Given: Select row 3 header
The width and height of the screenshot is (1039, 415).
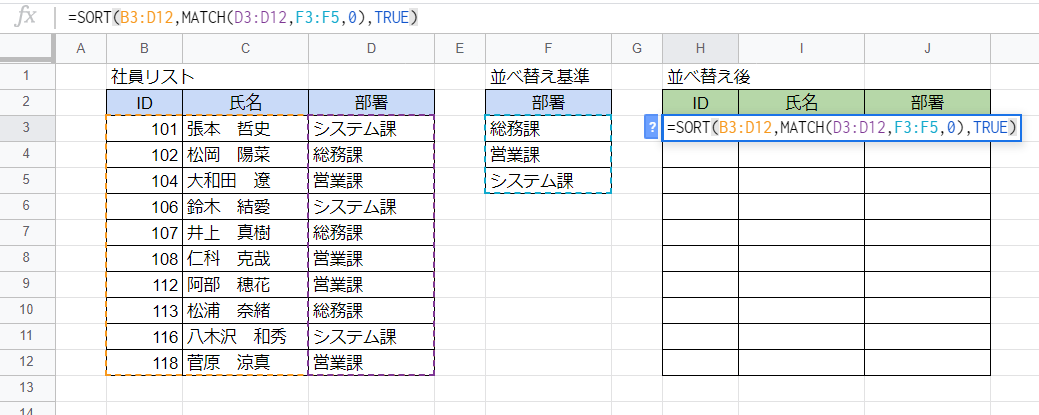Looking at the screenshot, I should click(27, 128).
